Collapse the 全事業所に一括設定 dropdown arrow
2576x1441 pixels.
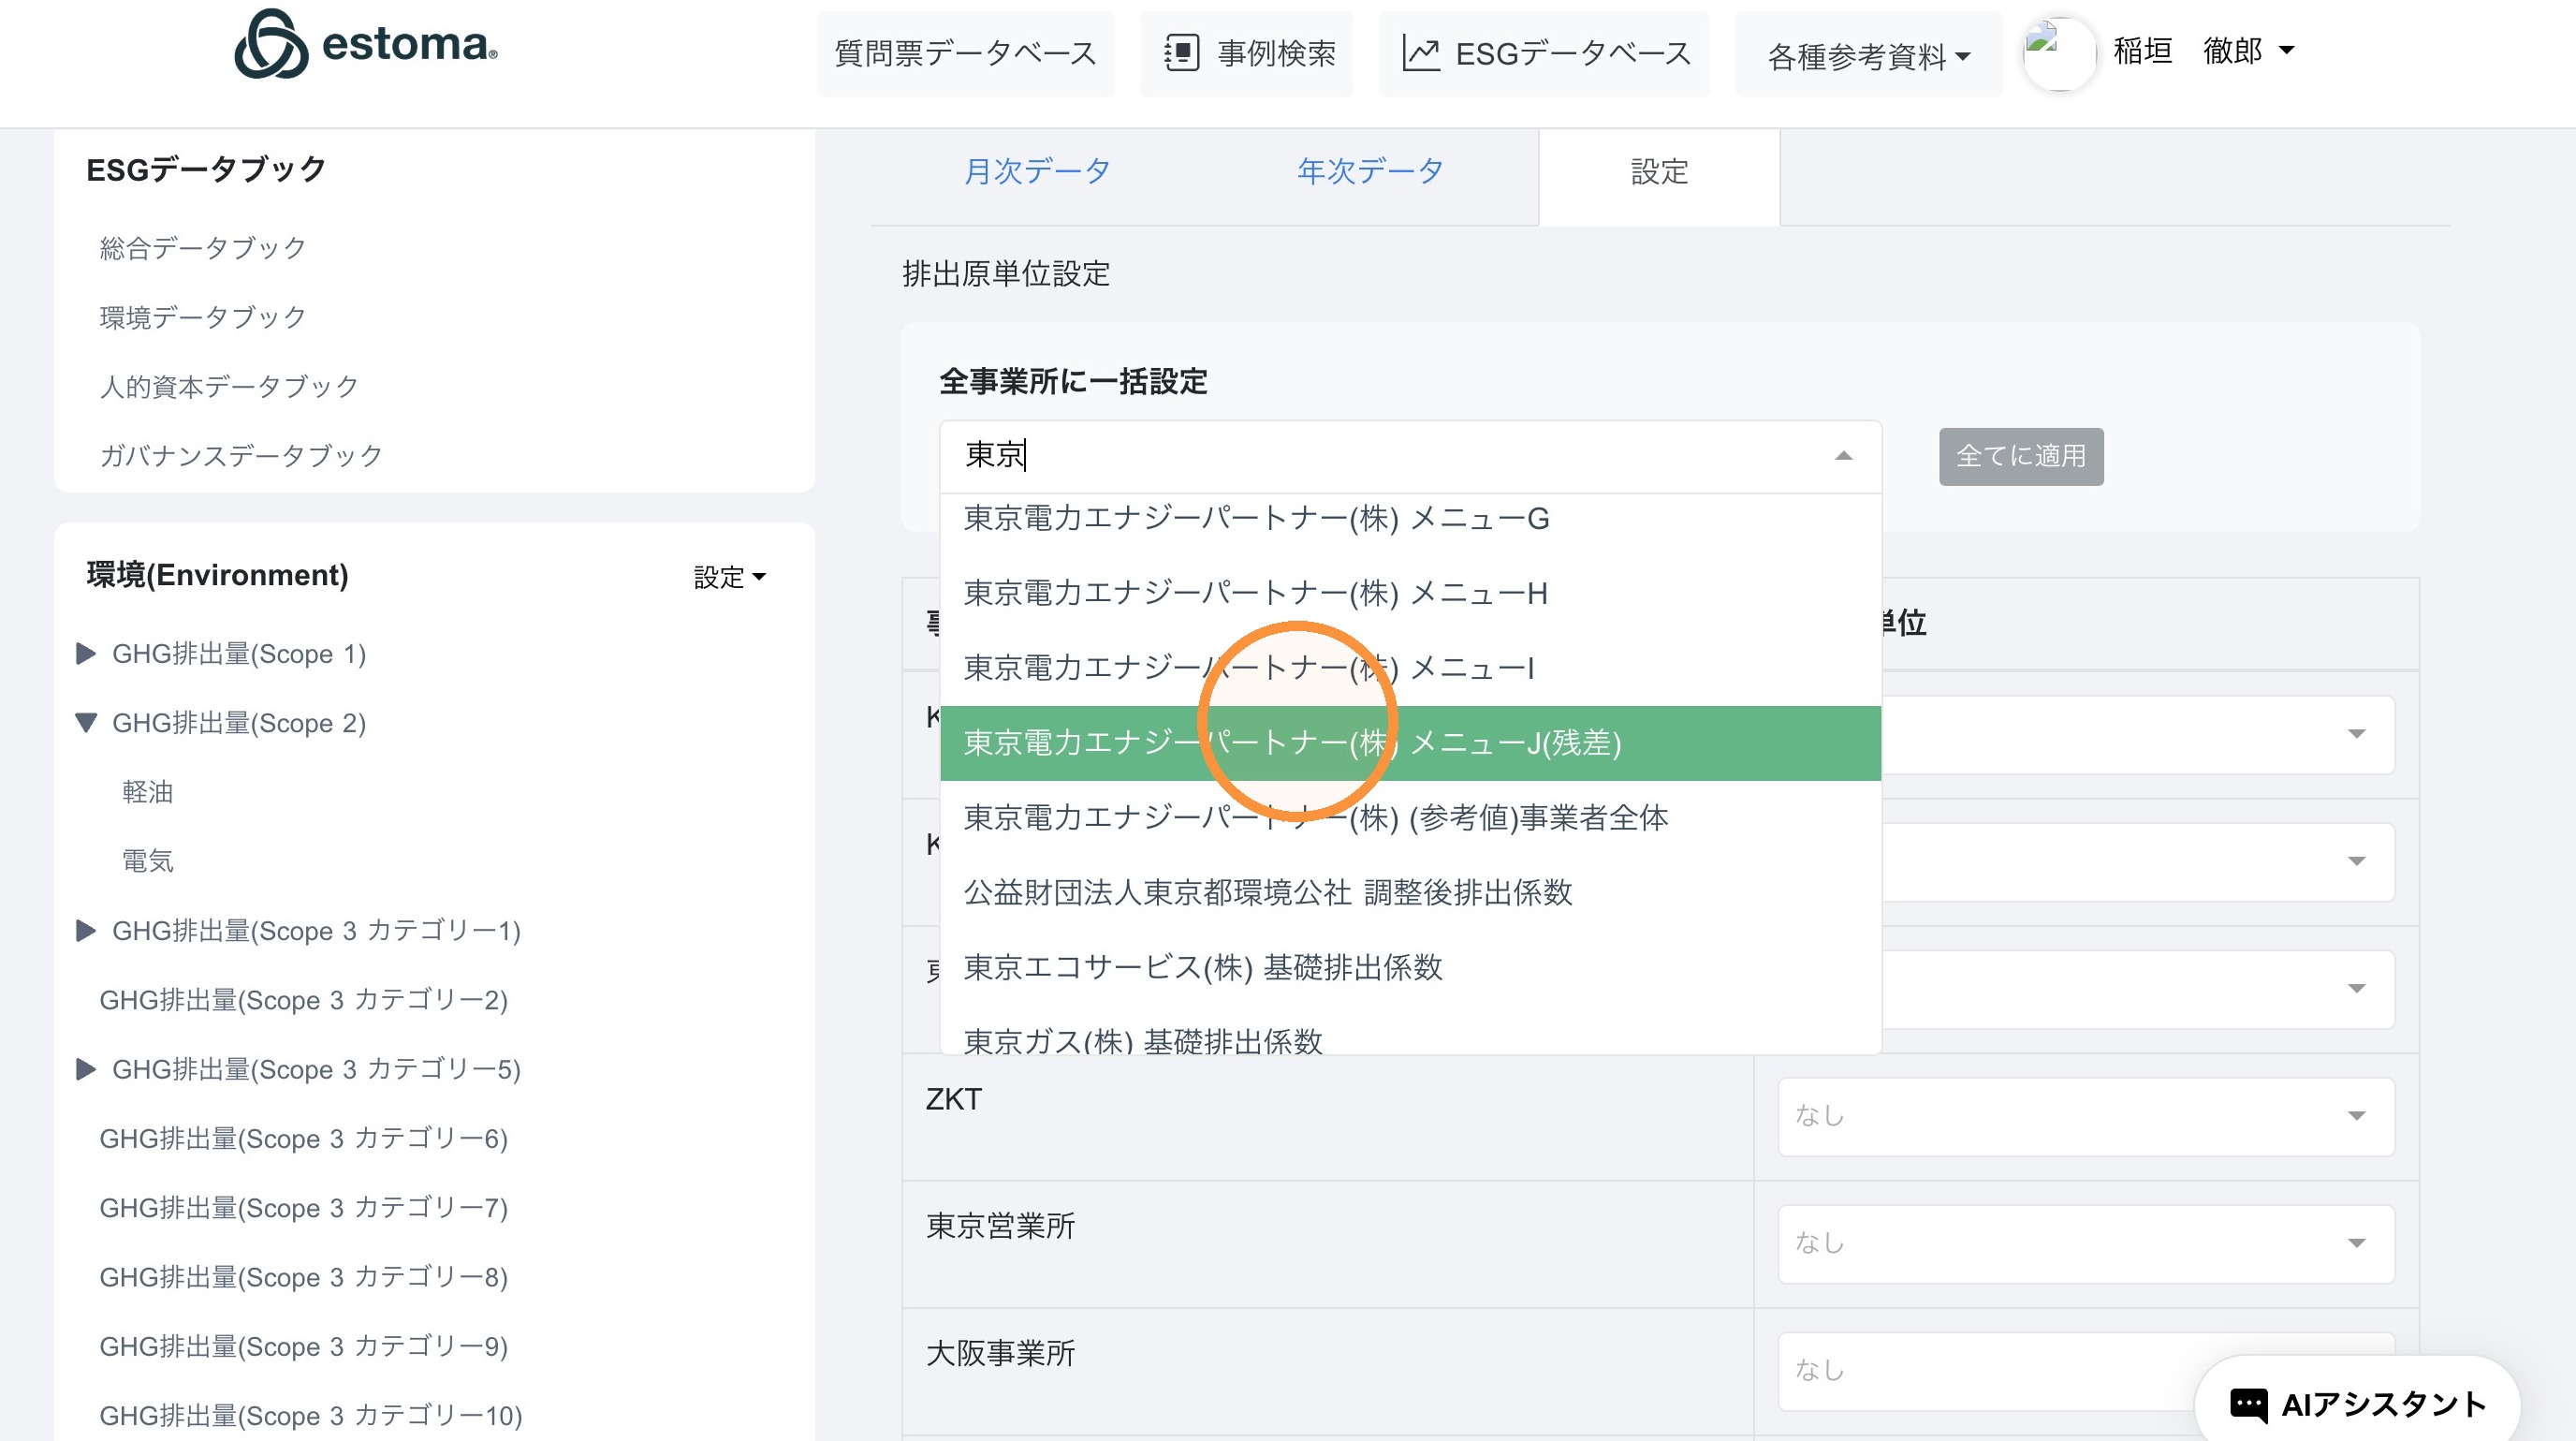(x=1843, y=456)
